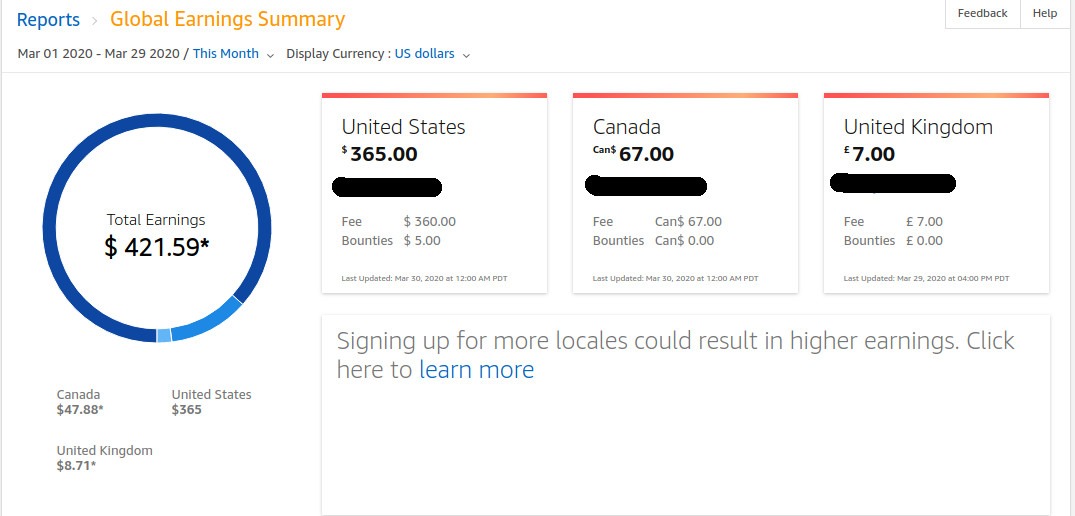Open the Feedback tab
1075x516 pixels.
click(x=982, y=14)
